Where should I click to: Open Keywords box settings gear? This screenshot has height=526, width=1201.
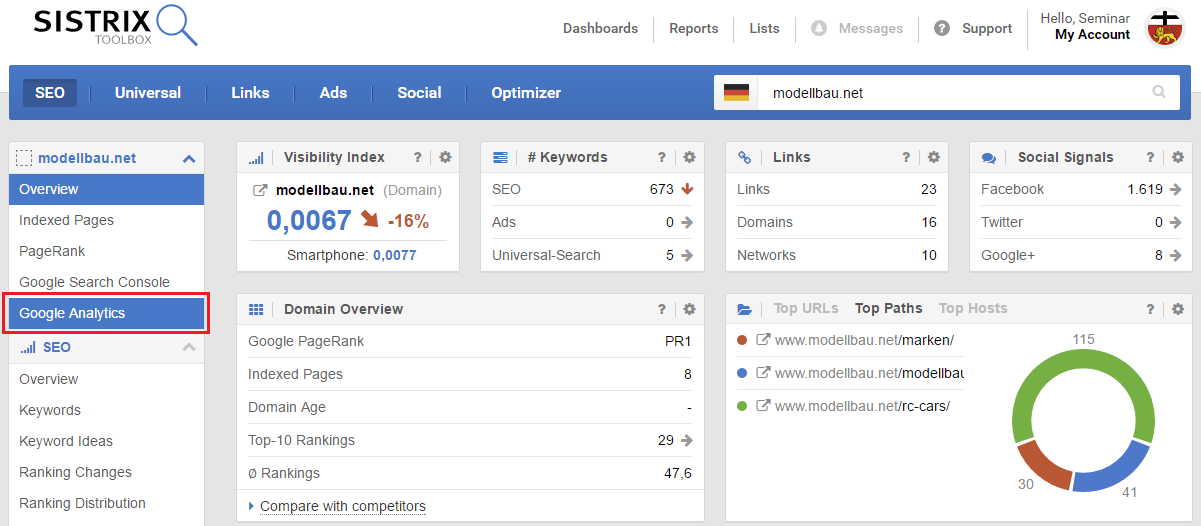point(689,157)
